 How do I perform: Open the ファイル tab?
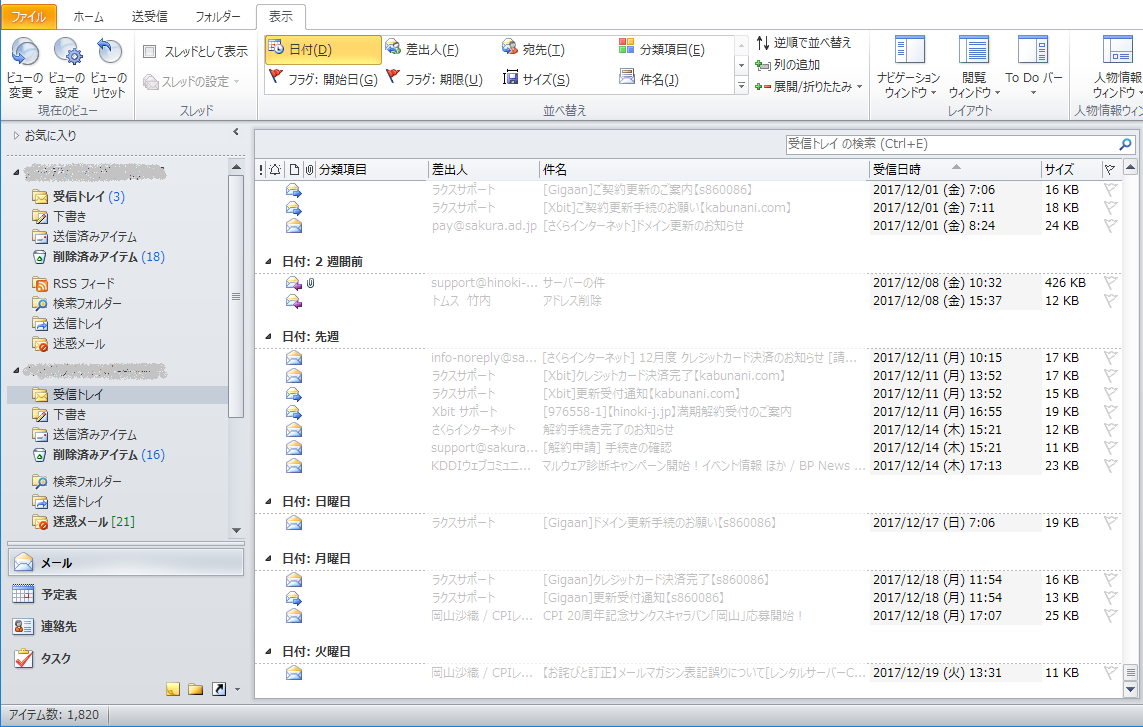[29, 17]
